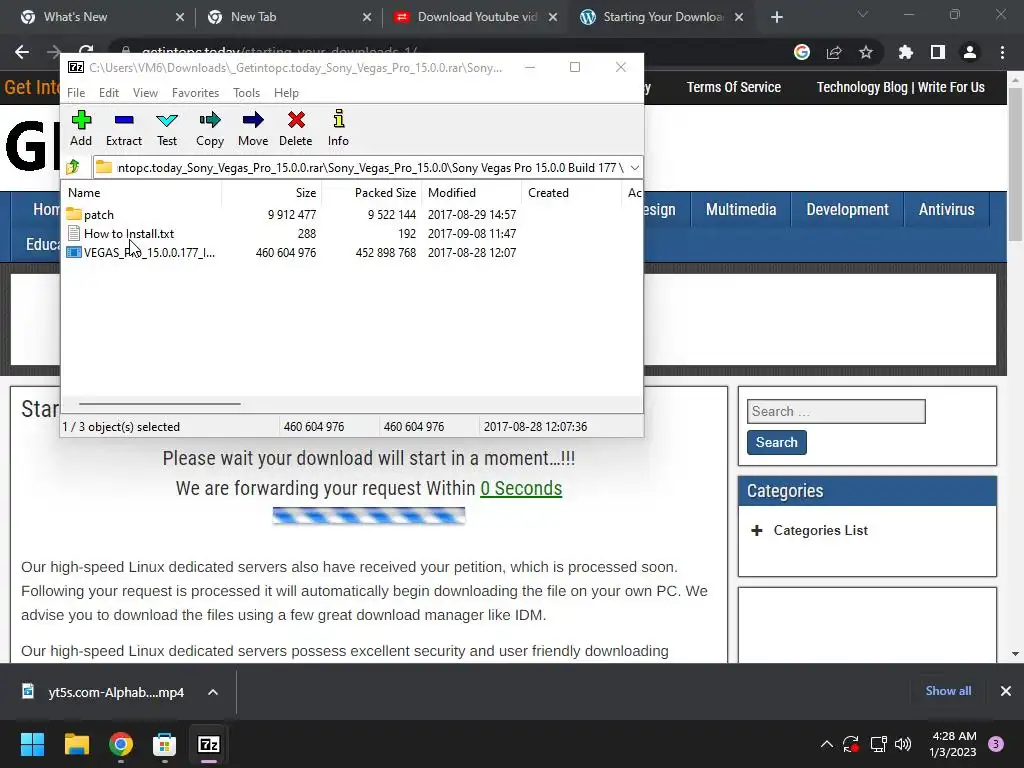This screenshot has width=1024, height=768.
Task: Open the Development category on the website
Action: point(847,209)
